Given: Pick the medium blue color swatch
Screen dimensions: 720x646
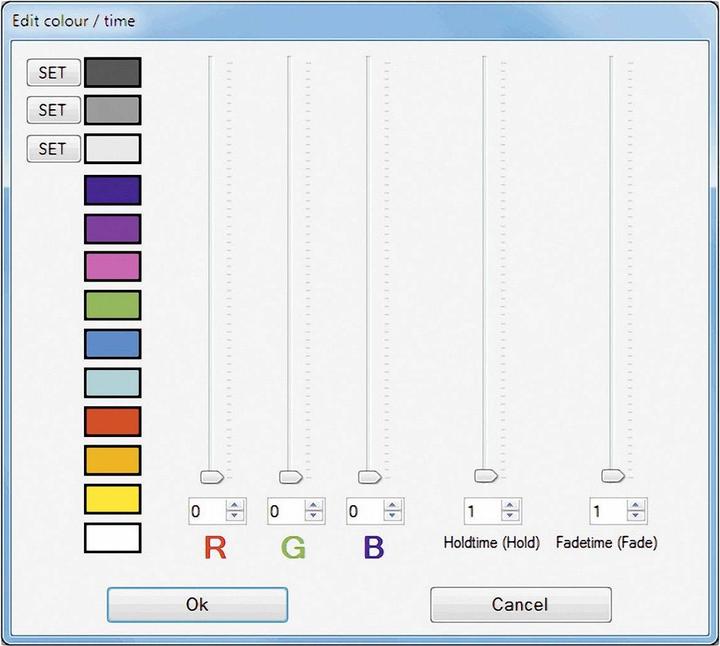Looking at the screenshot, I should tap(112, 344).
